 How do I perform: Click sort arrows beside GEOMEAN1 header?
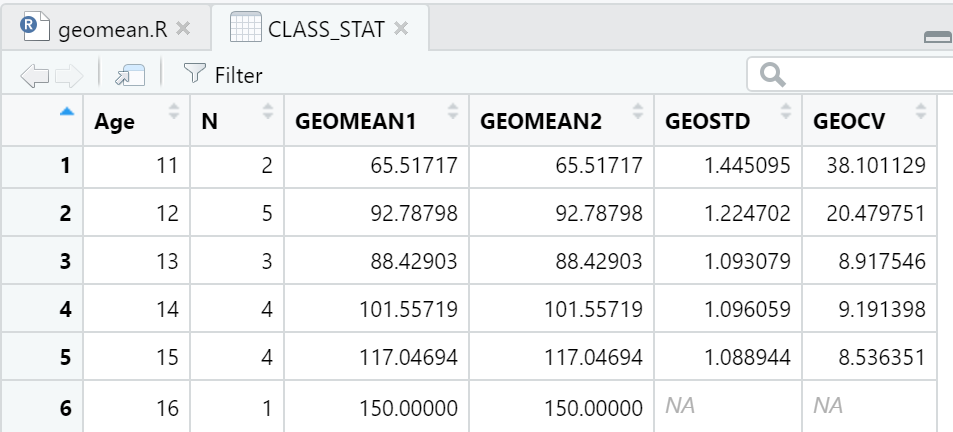[453, 111]
